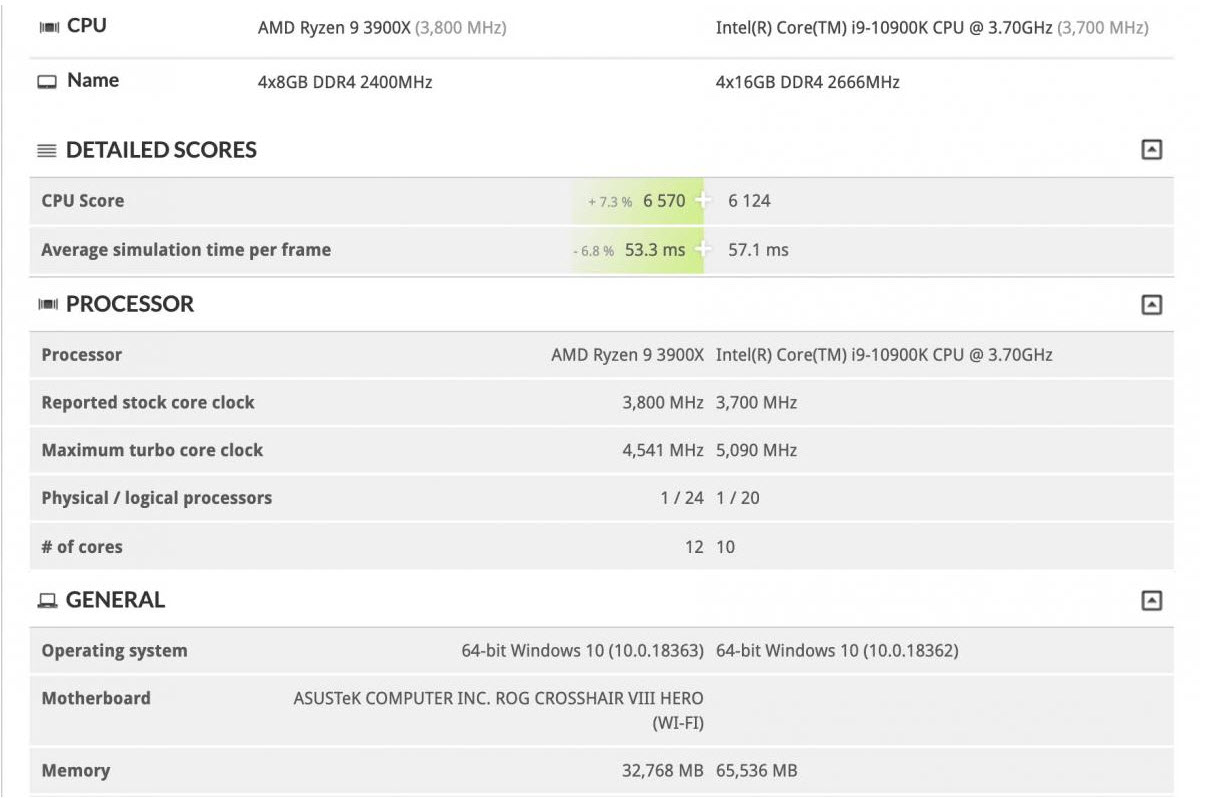
Task: Collapse the Processor section
Action: [1151, 304]
